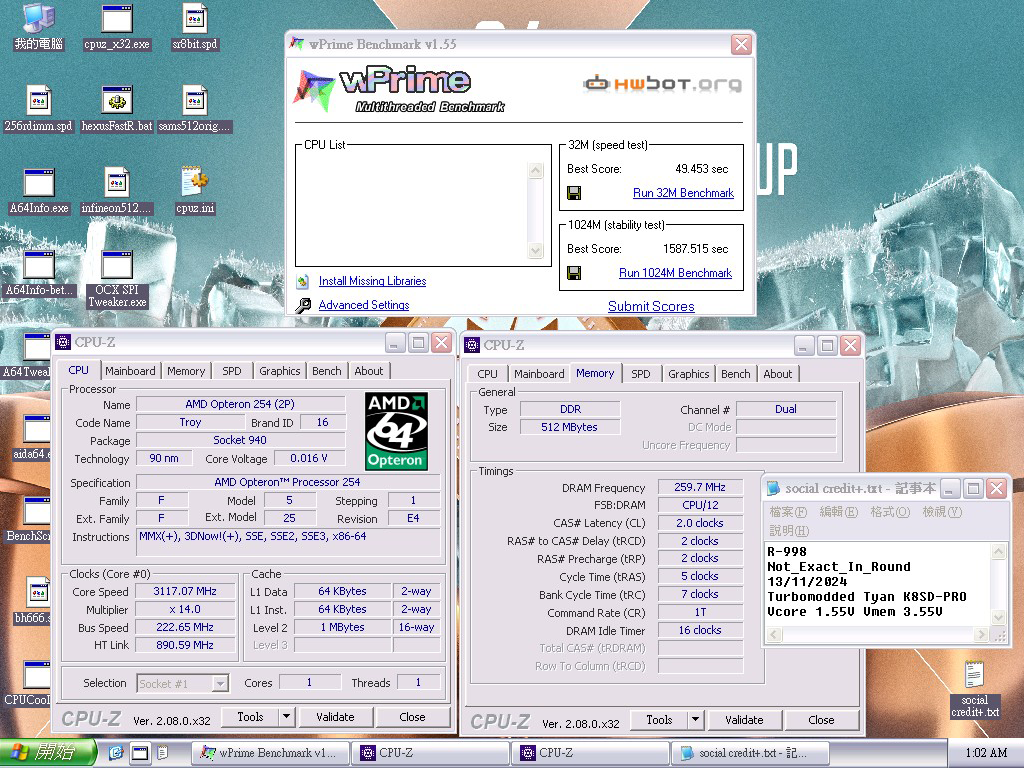
Task: Click Notepad text line 'Not_Exact_In_Round'
Action: click(839, 567)
